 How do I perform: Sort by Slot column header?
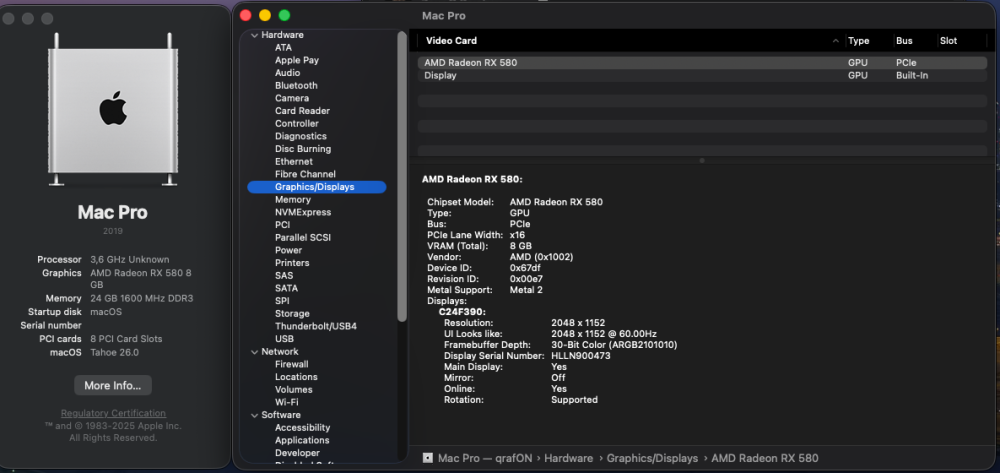948,41
